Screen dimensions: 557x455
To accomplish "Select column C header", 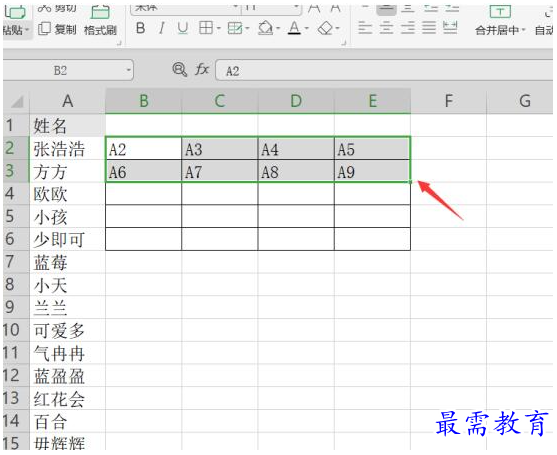I will (x=220, y=101).
